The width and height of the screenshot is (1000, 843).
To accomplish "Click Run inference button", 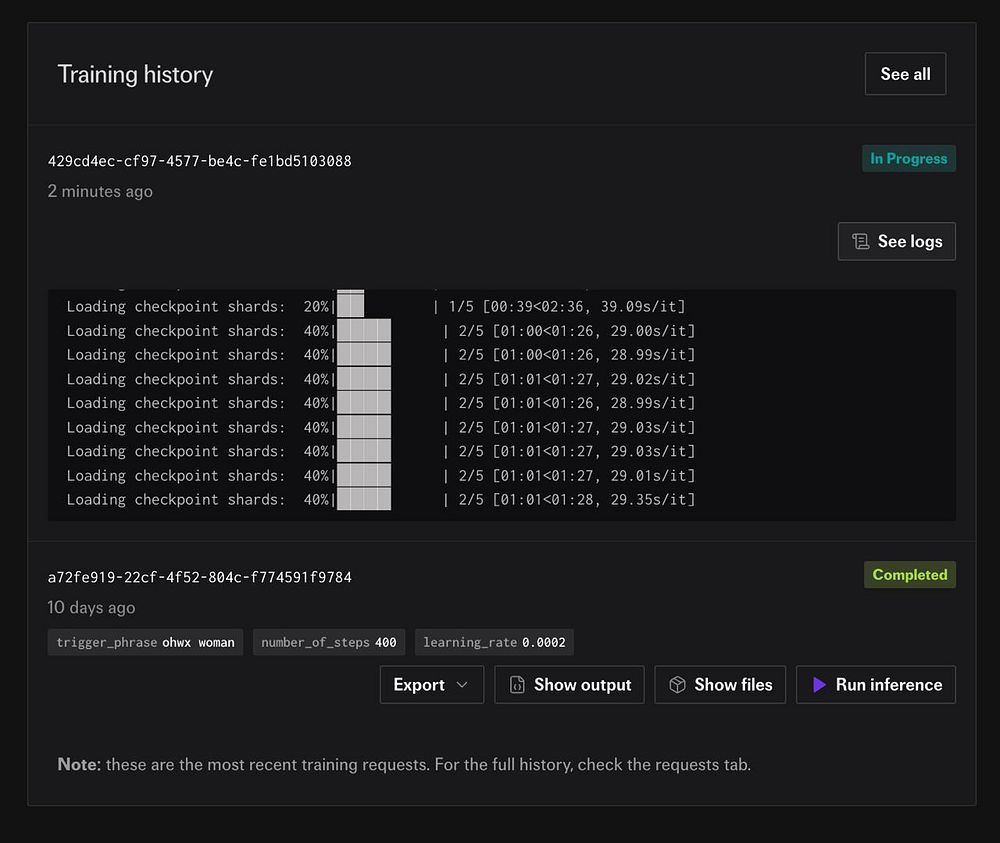I will coord(876,685).
